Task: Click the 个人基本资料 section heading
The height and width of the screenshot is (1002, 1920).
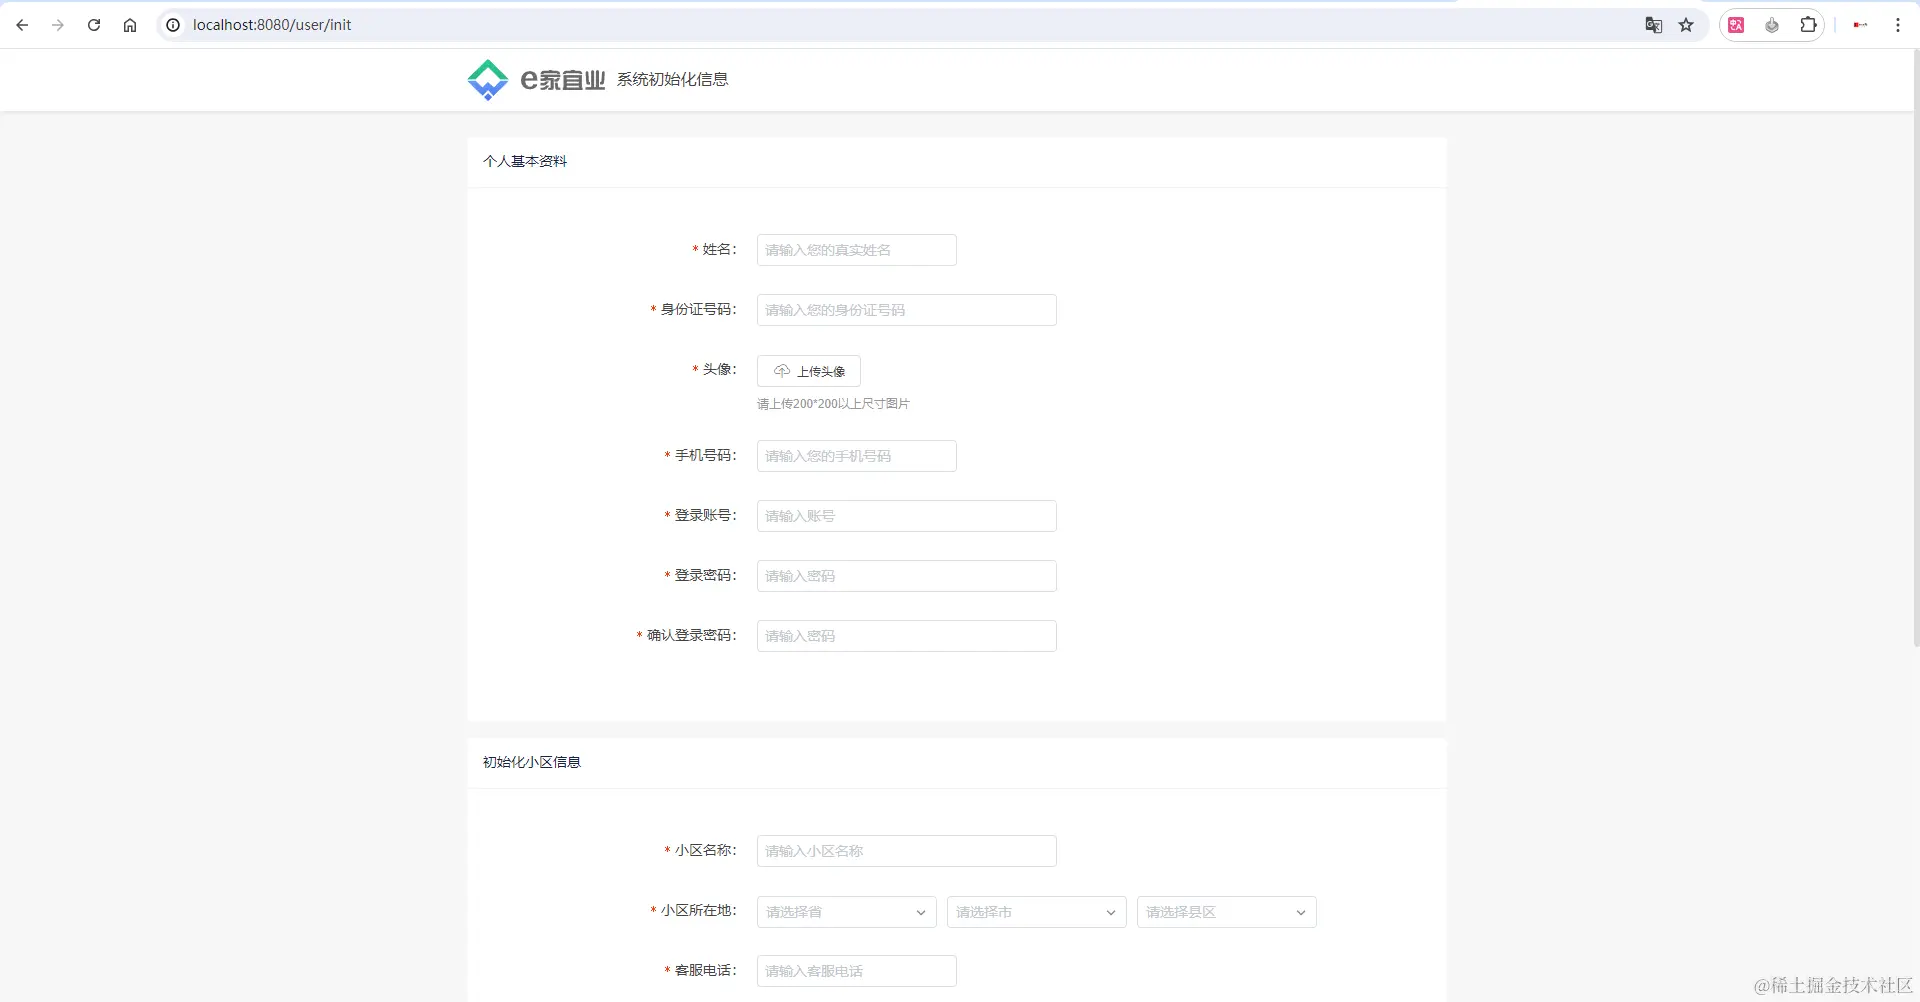Action: pyautogui.click(x=525, y=161)
